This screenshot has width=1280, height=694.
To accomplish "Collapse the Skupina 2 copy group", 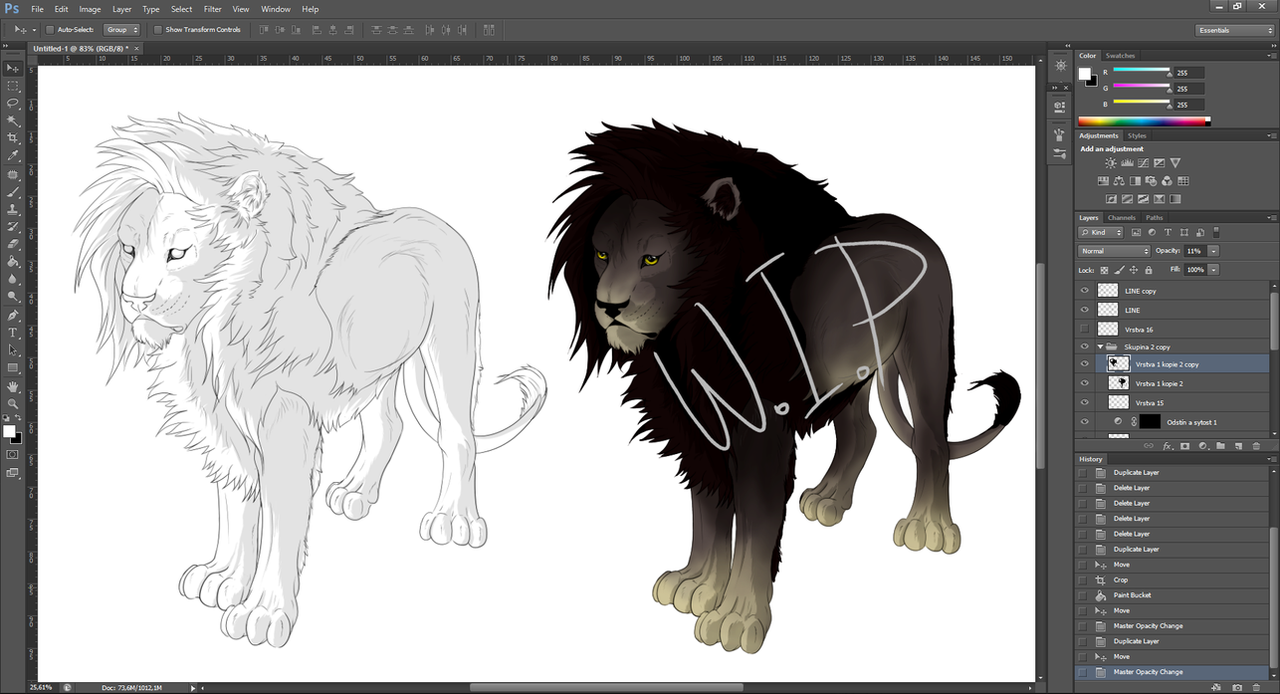I will [x=1101, y=347].
